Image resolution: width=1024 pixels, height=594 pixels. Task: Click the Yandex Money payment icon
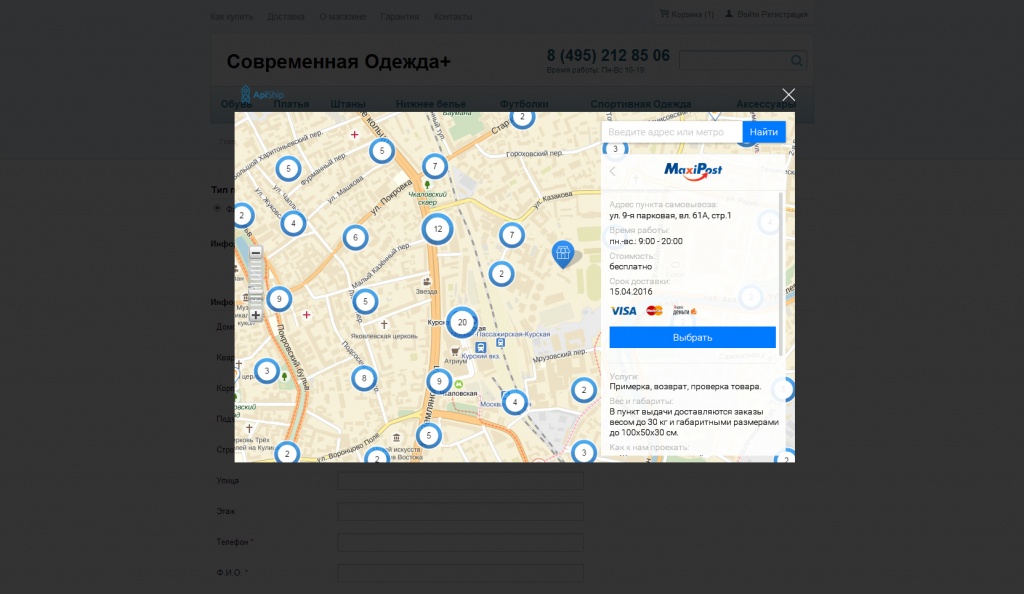pos(685,311)
